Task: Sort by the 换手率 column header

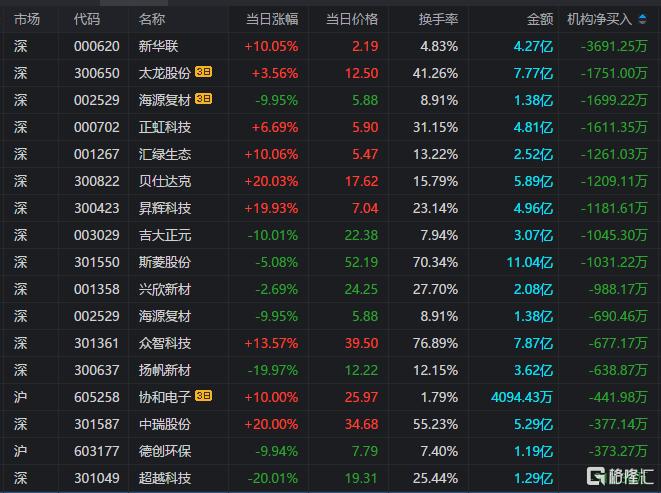Action: point(438,19)
